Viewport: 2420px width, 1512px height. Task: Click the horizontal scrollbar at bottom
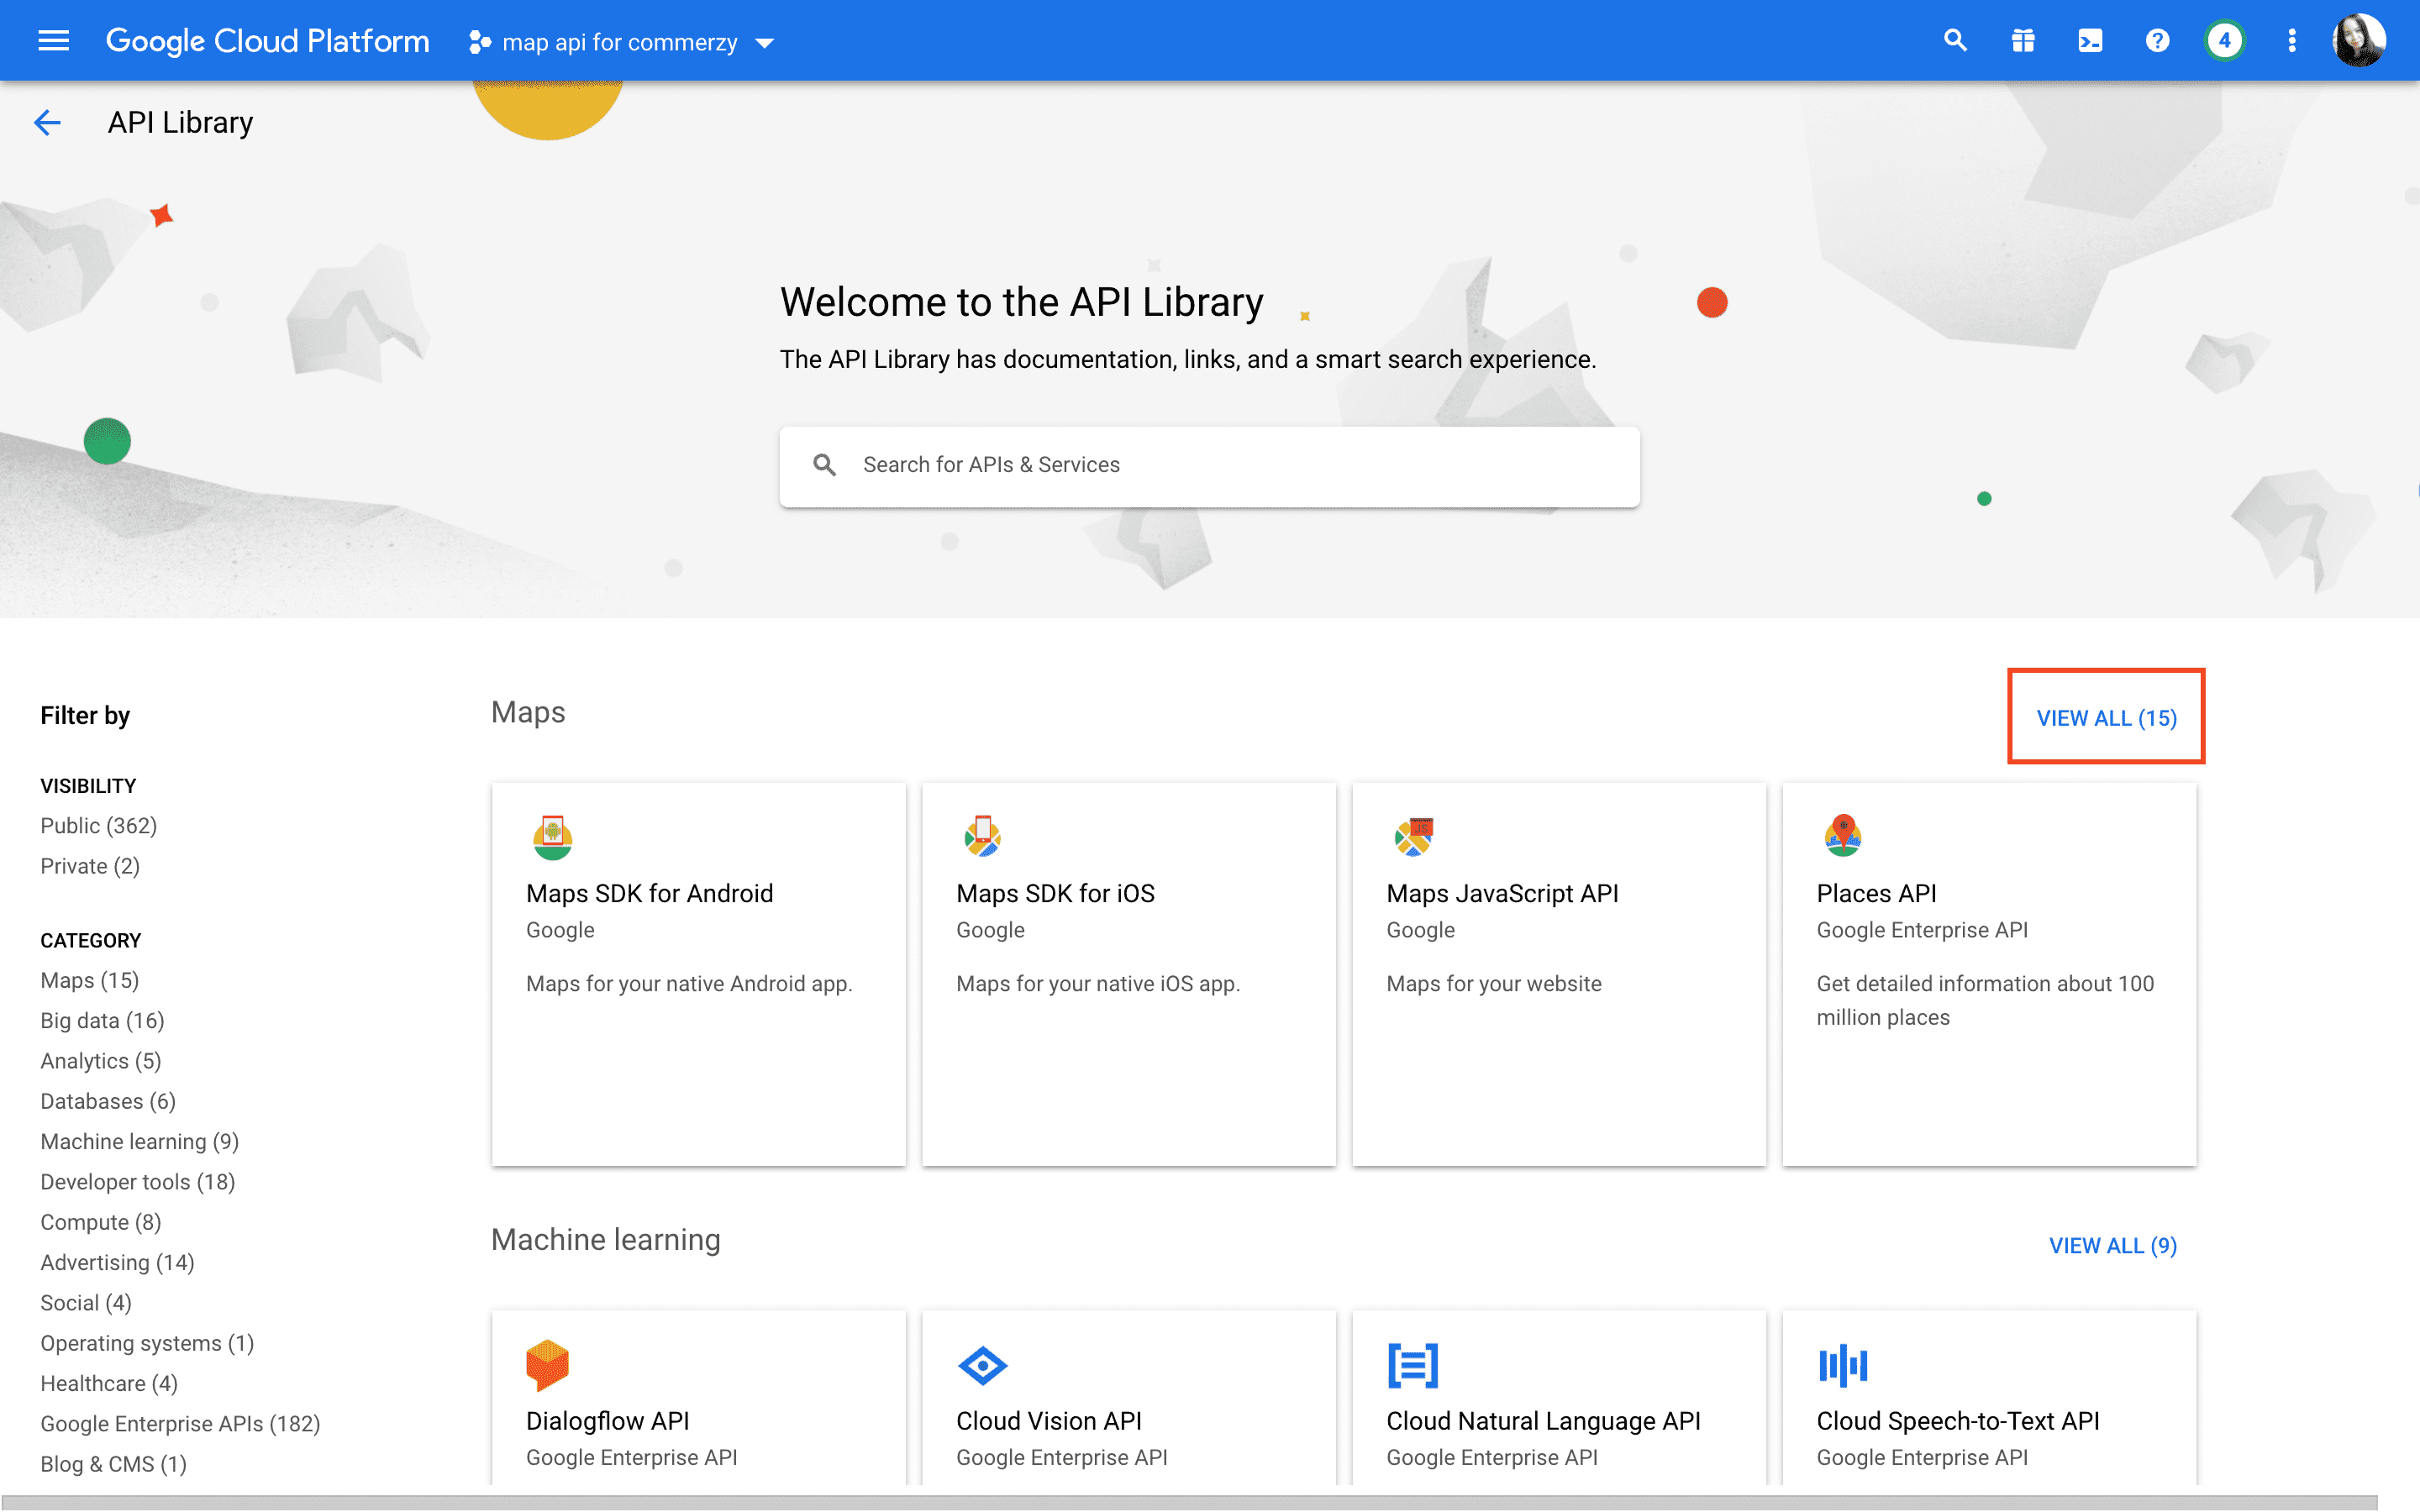[x=1188, y=1503]
